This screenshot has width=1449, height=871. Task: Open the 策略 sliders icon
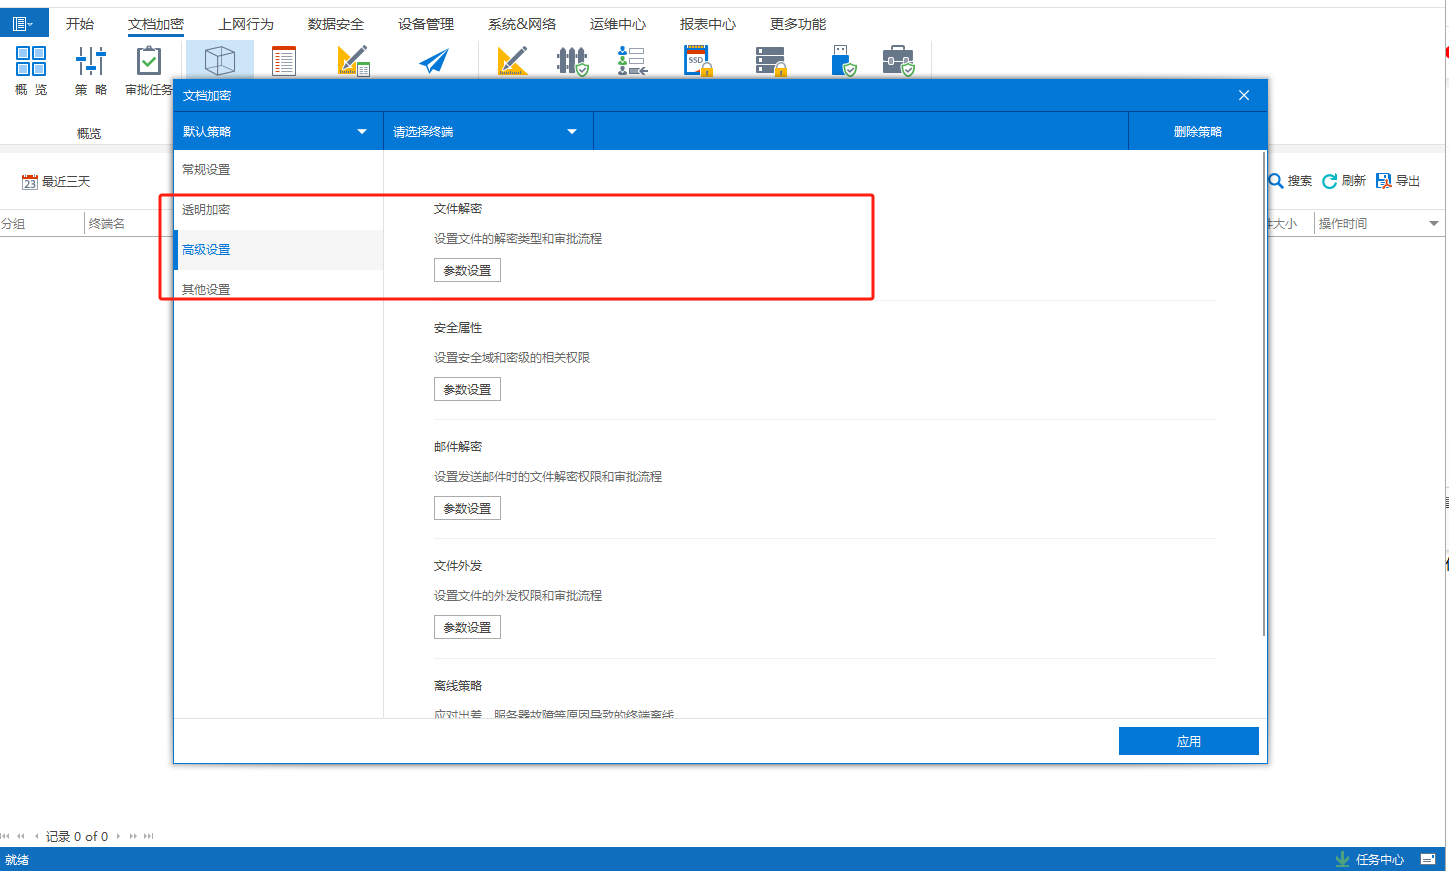point(90,62)
